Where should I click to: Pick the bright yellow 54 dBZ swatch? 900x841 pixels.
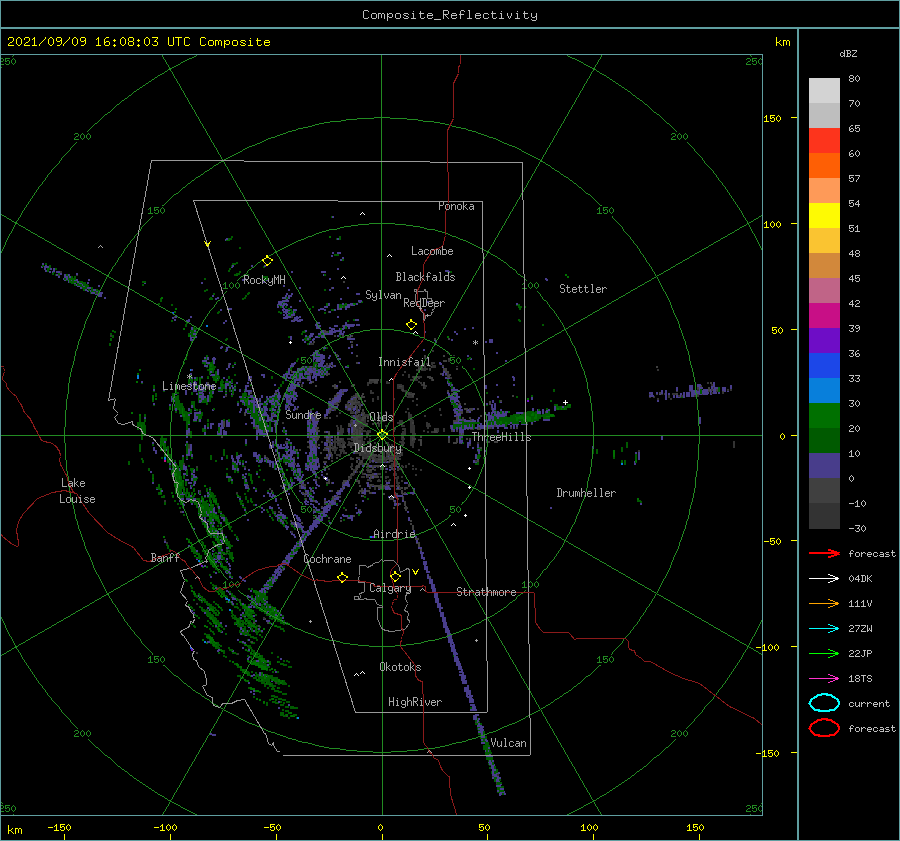tap(824, 215)
